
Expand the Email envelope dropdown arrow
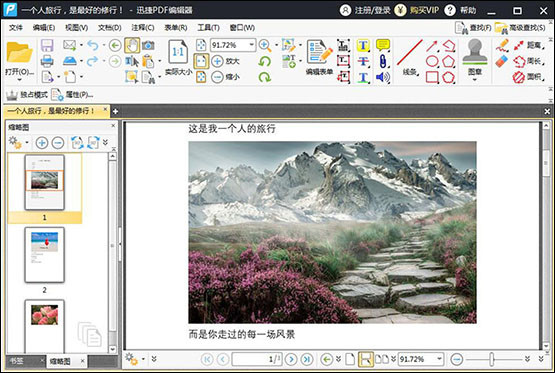[81, 45]
